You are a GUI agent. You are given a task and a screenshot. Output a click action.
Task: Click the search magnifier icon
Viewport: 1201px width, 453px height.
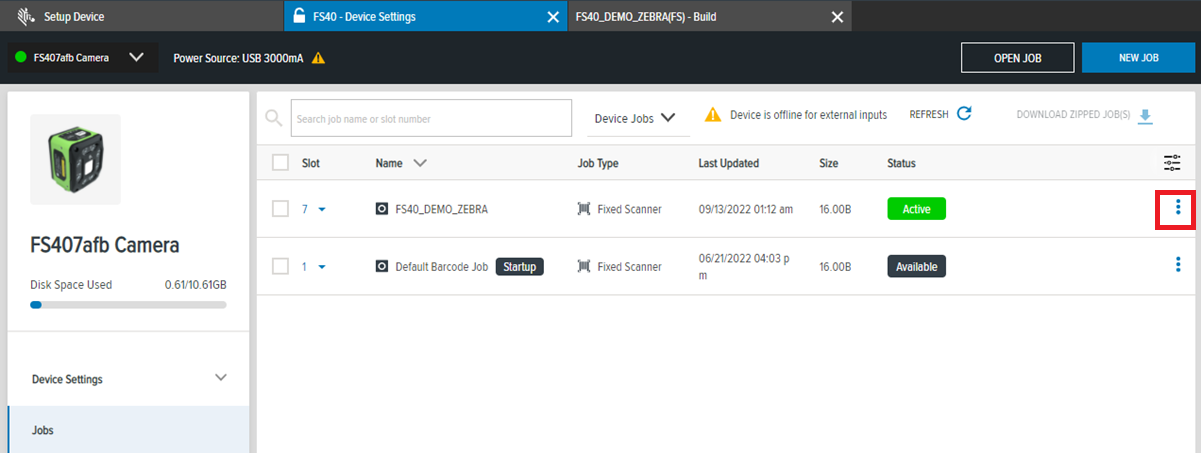pyautogui.click(x=273, y=118)
